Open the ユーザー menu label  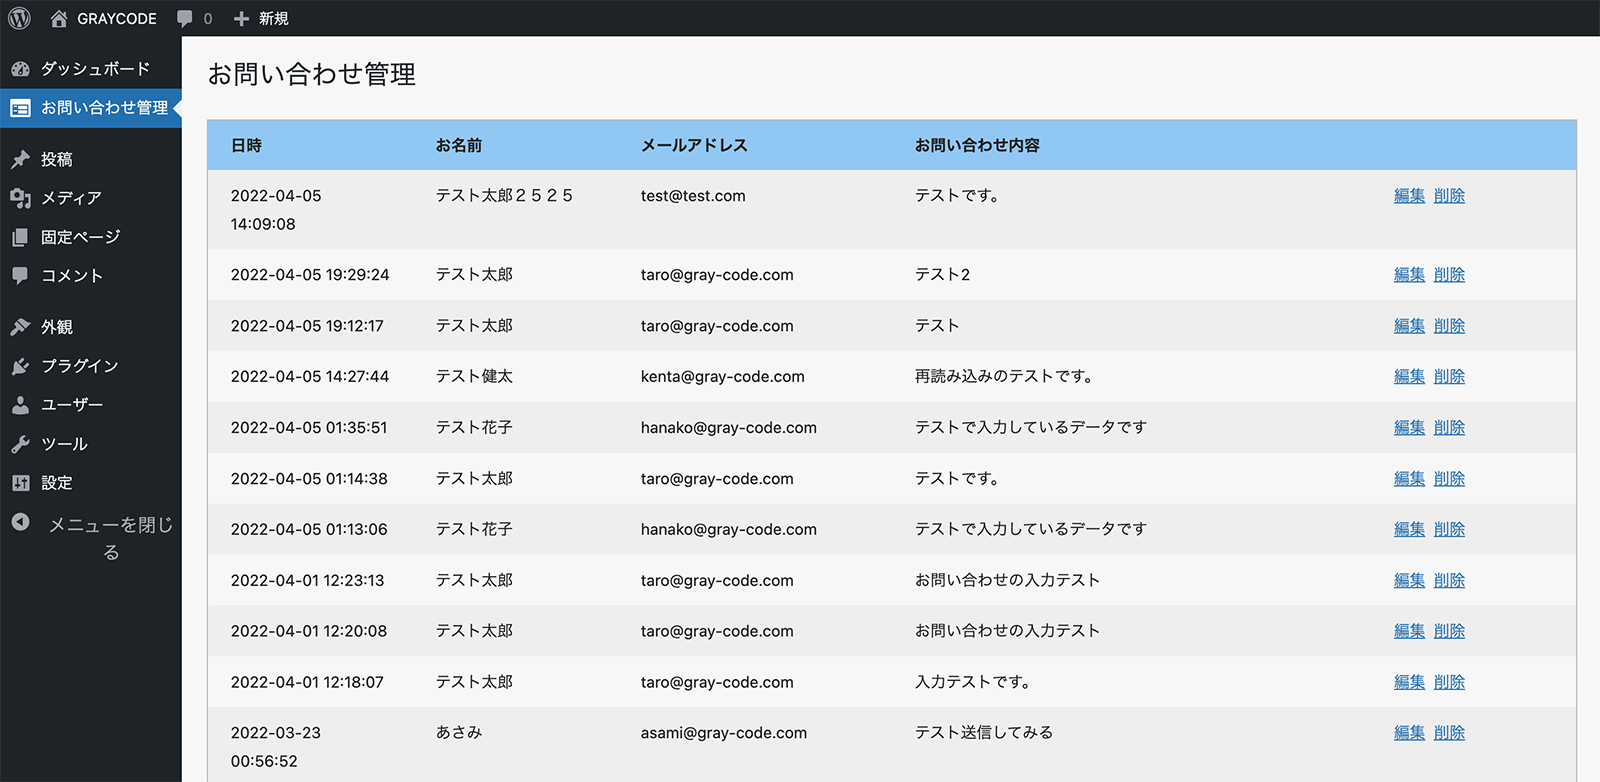[x=72, y=405]
